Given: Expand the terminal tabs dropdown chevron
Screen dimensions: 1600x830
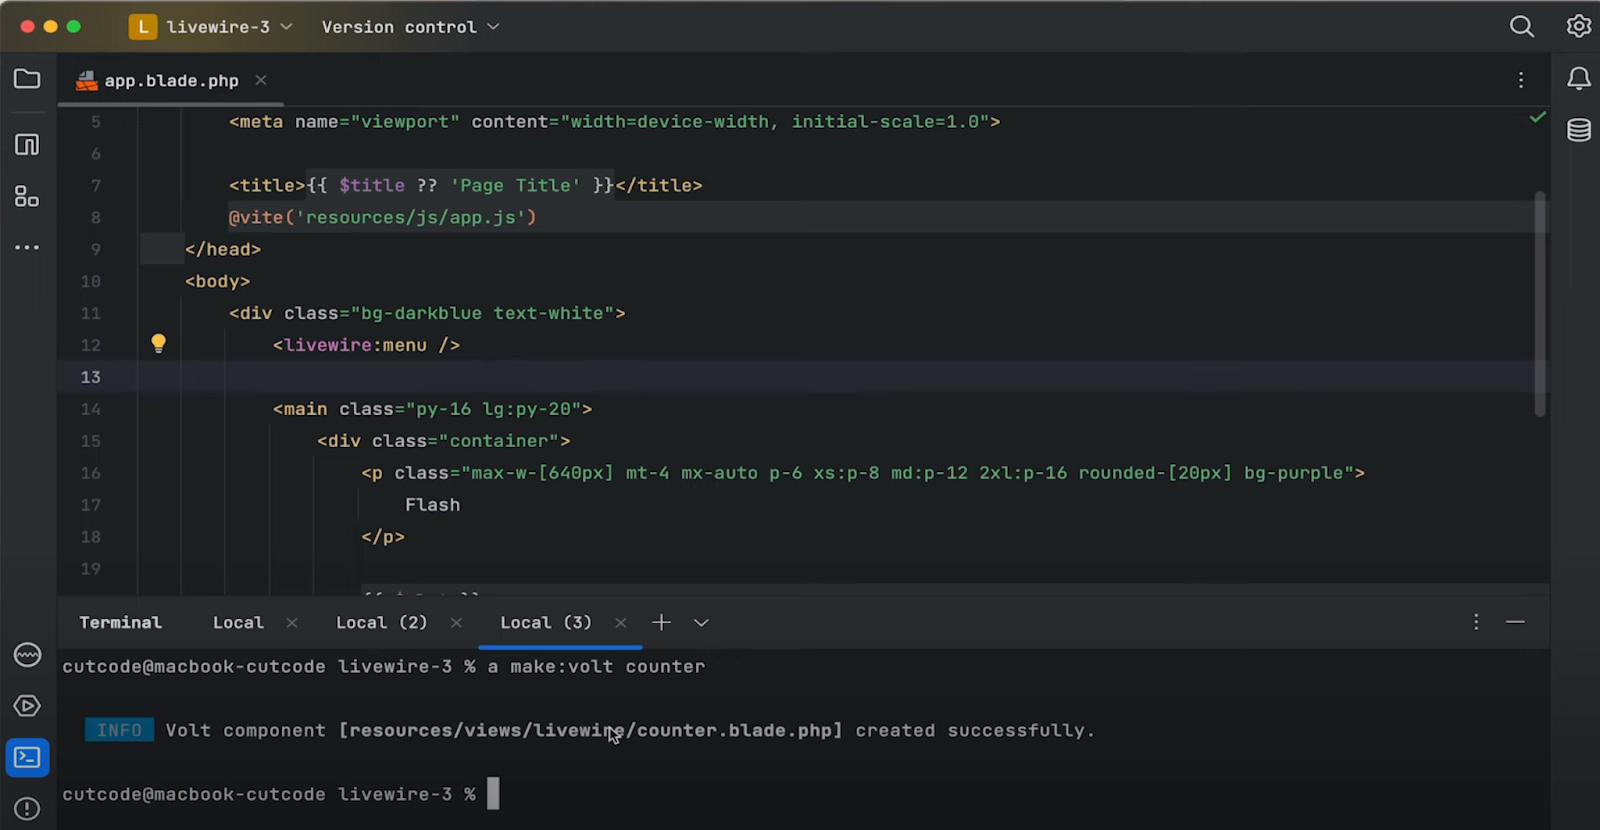Looking at the screenshot, I should pos(701,623).
